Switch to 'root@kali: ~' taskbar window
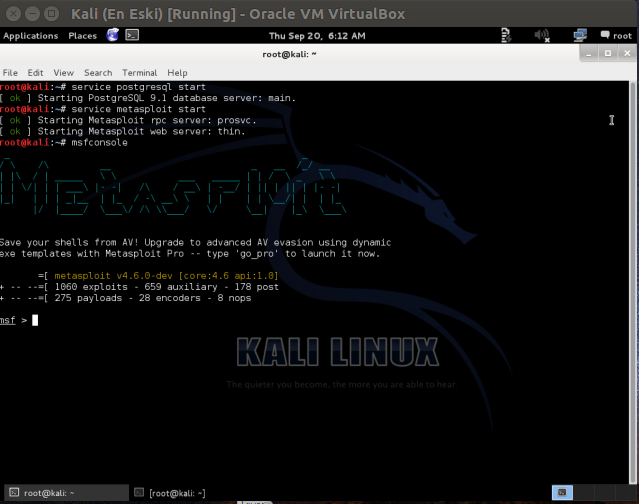The width and height of the screenshot is (639, 504). point(66,493)
